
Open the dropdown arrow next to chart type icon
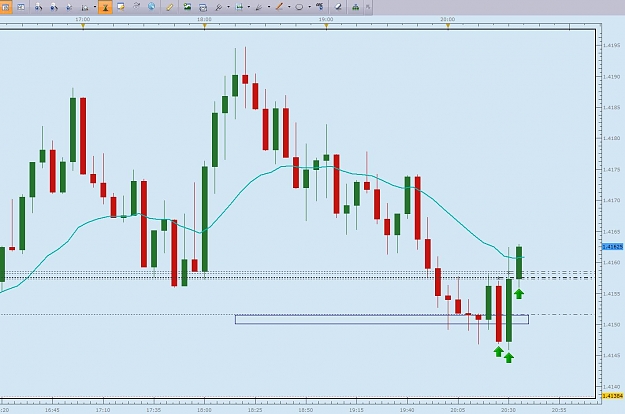[95, 7]
